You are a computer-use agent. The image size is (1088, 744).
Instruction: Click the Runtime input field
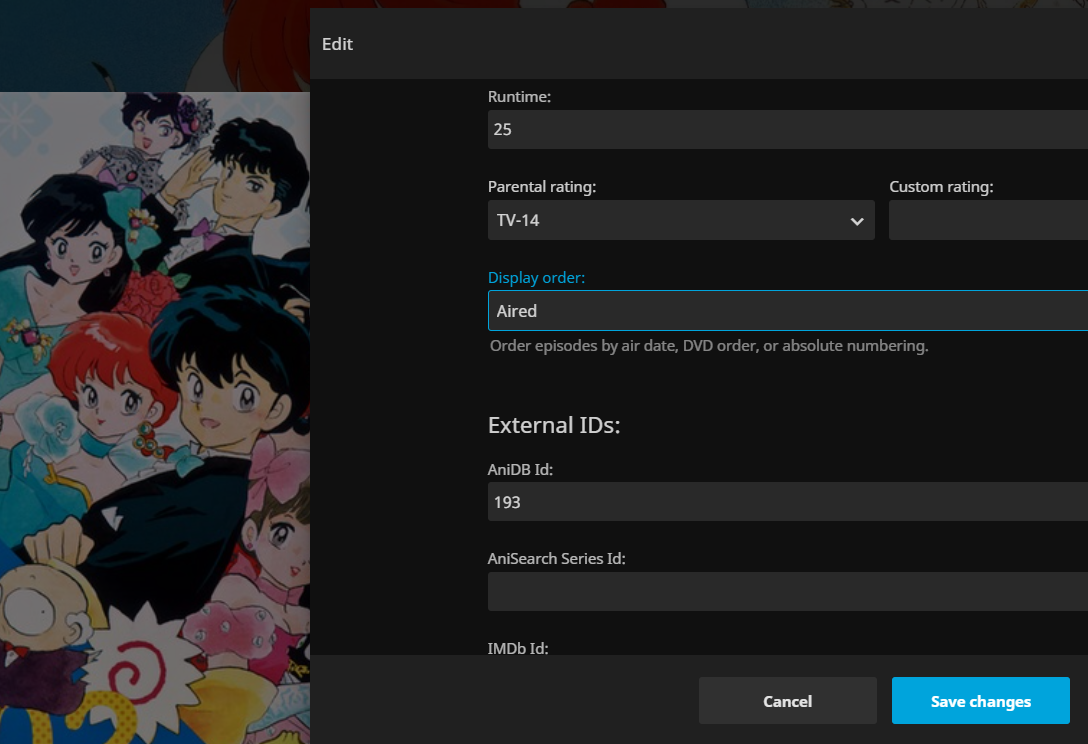point(787,130)
